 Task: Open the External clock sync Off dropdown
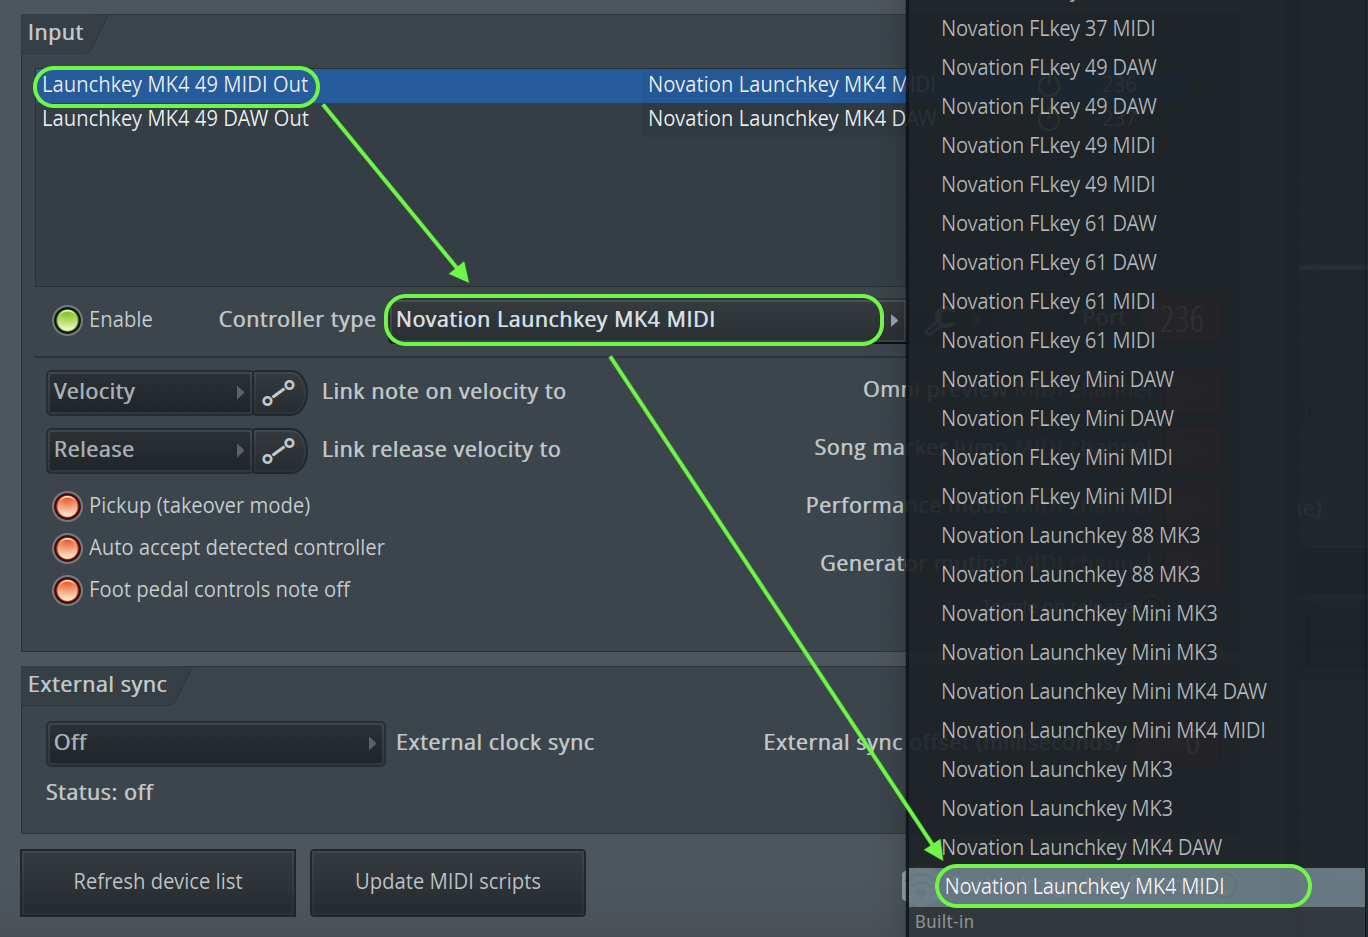[x=215, y=743]
